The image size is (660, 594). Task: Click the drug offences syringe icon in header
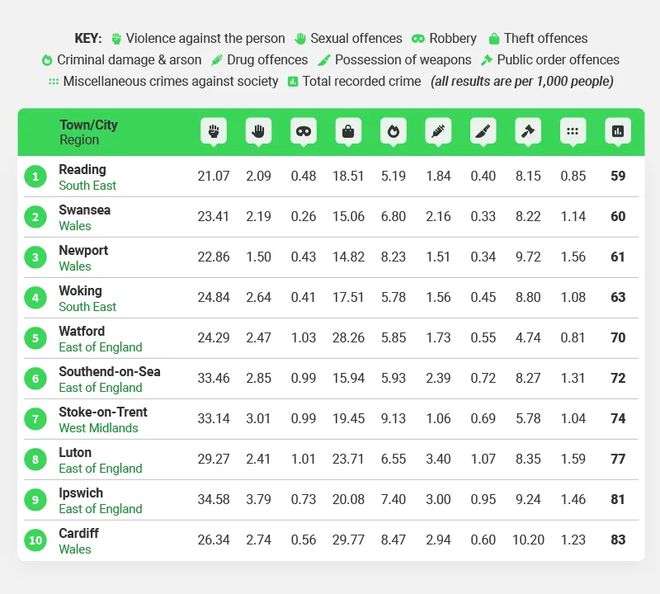tap(438, 131)
